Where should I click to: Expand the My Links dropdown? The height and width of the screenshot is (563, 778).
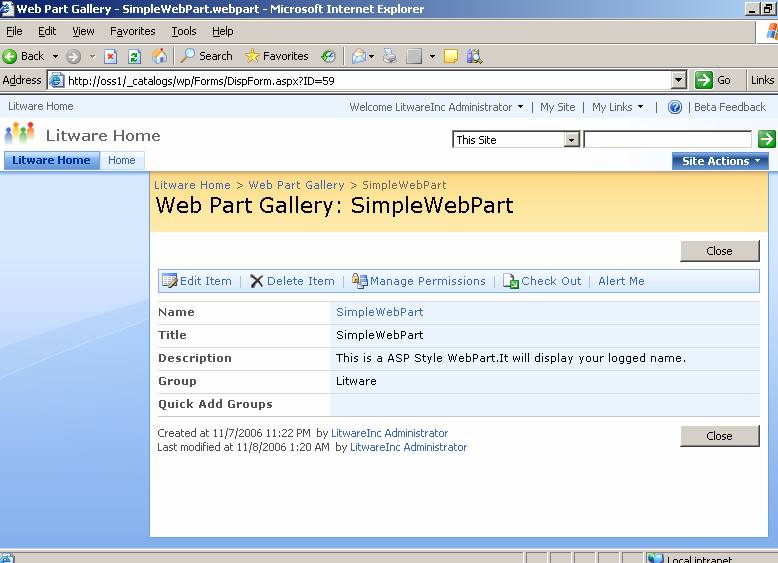pos(617,107)
